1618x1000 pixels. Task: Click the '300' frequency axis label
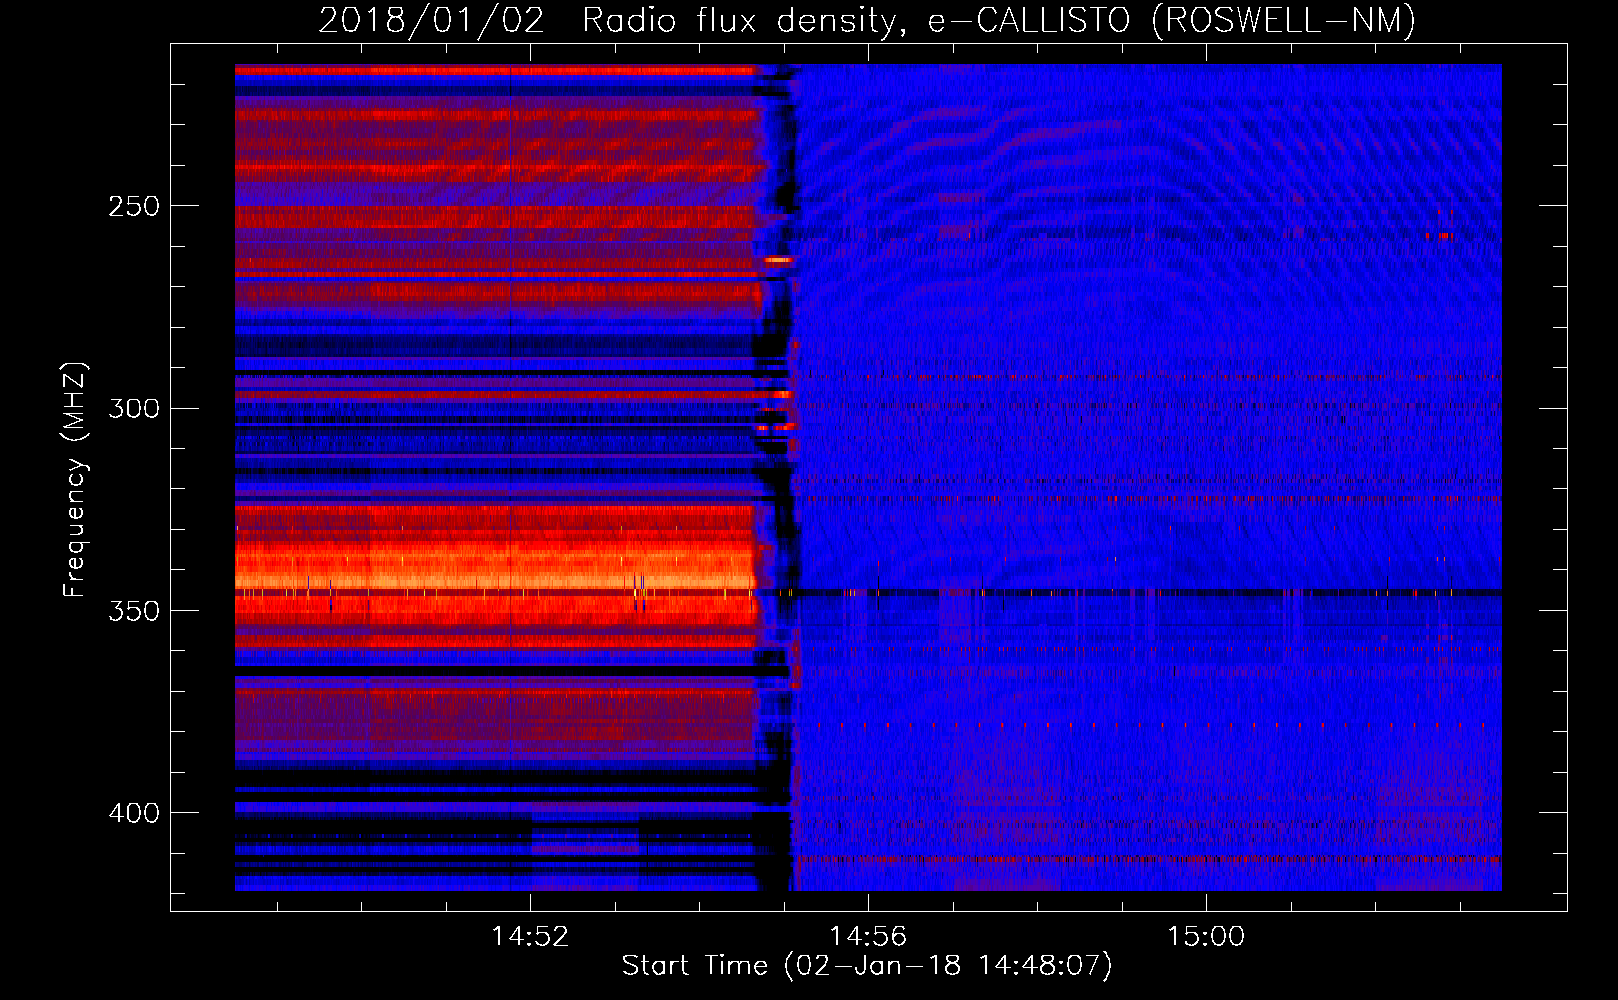pos(134,408)
